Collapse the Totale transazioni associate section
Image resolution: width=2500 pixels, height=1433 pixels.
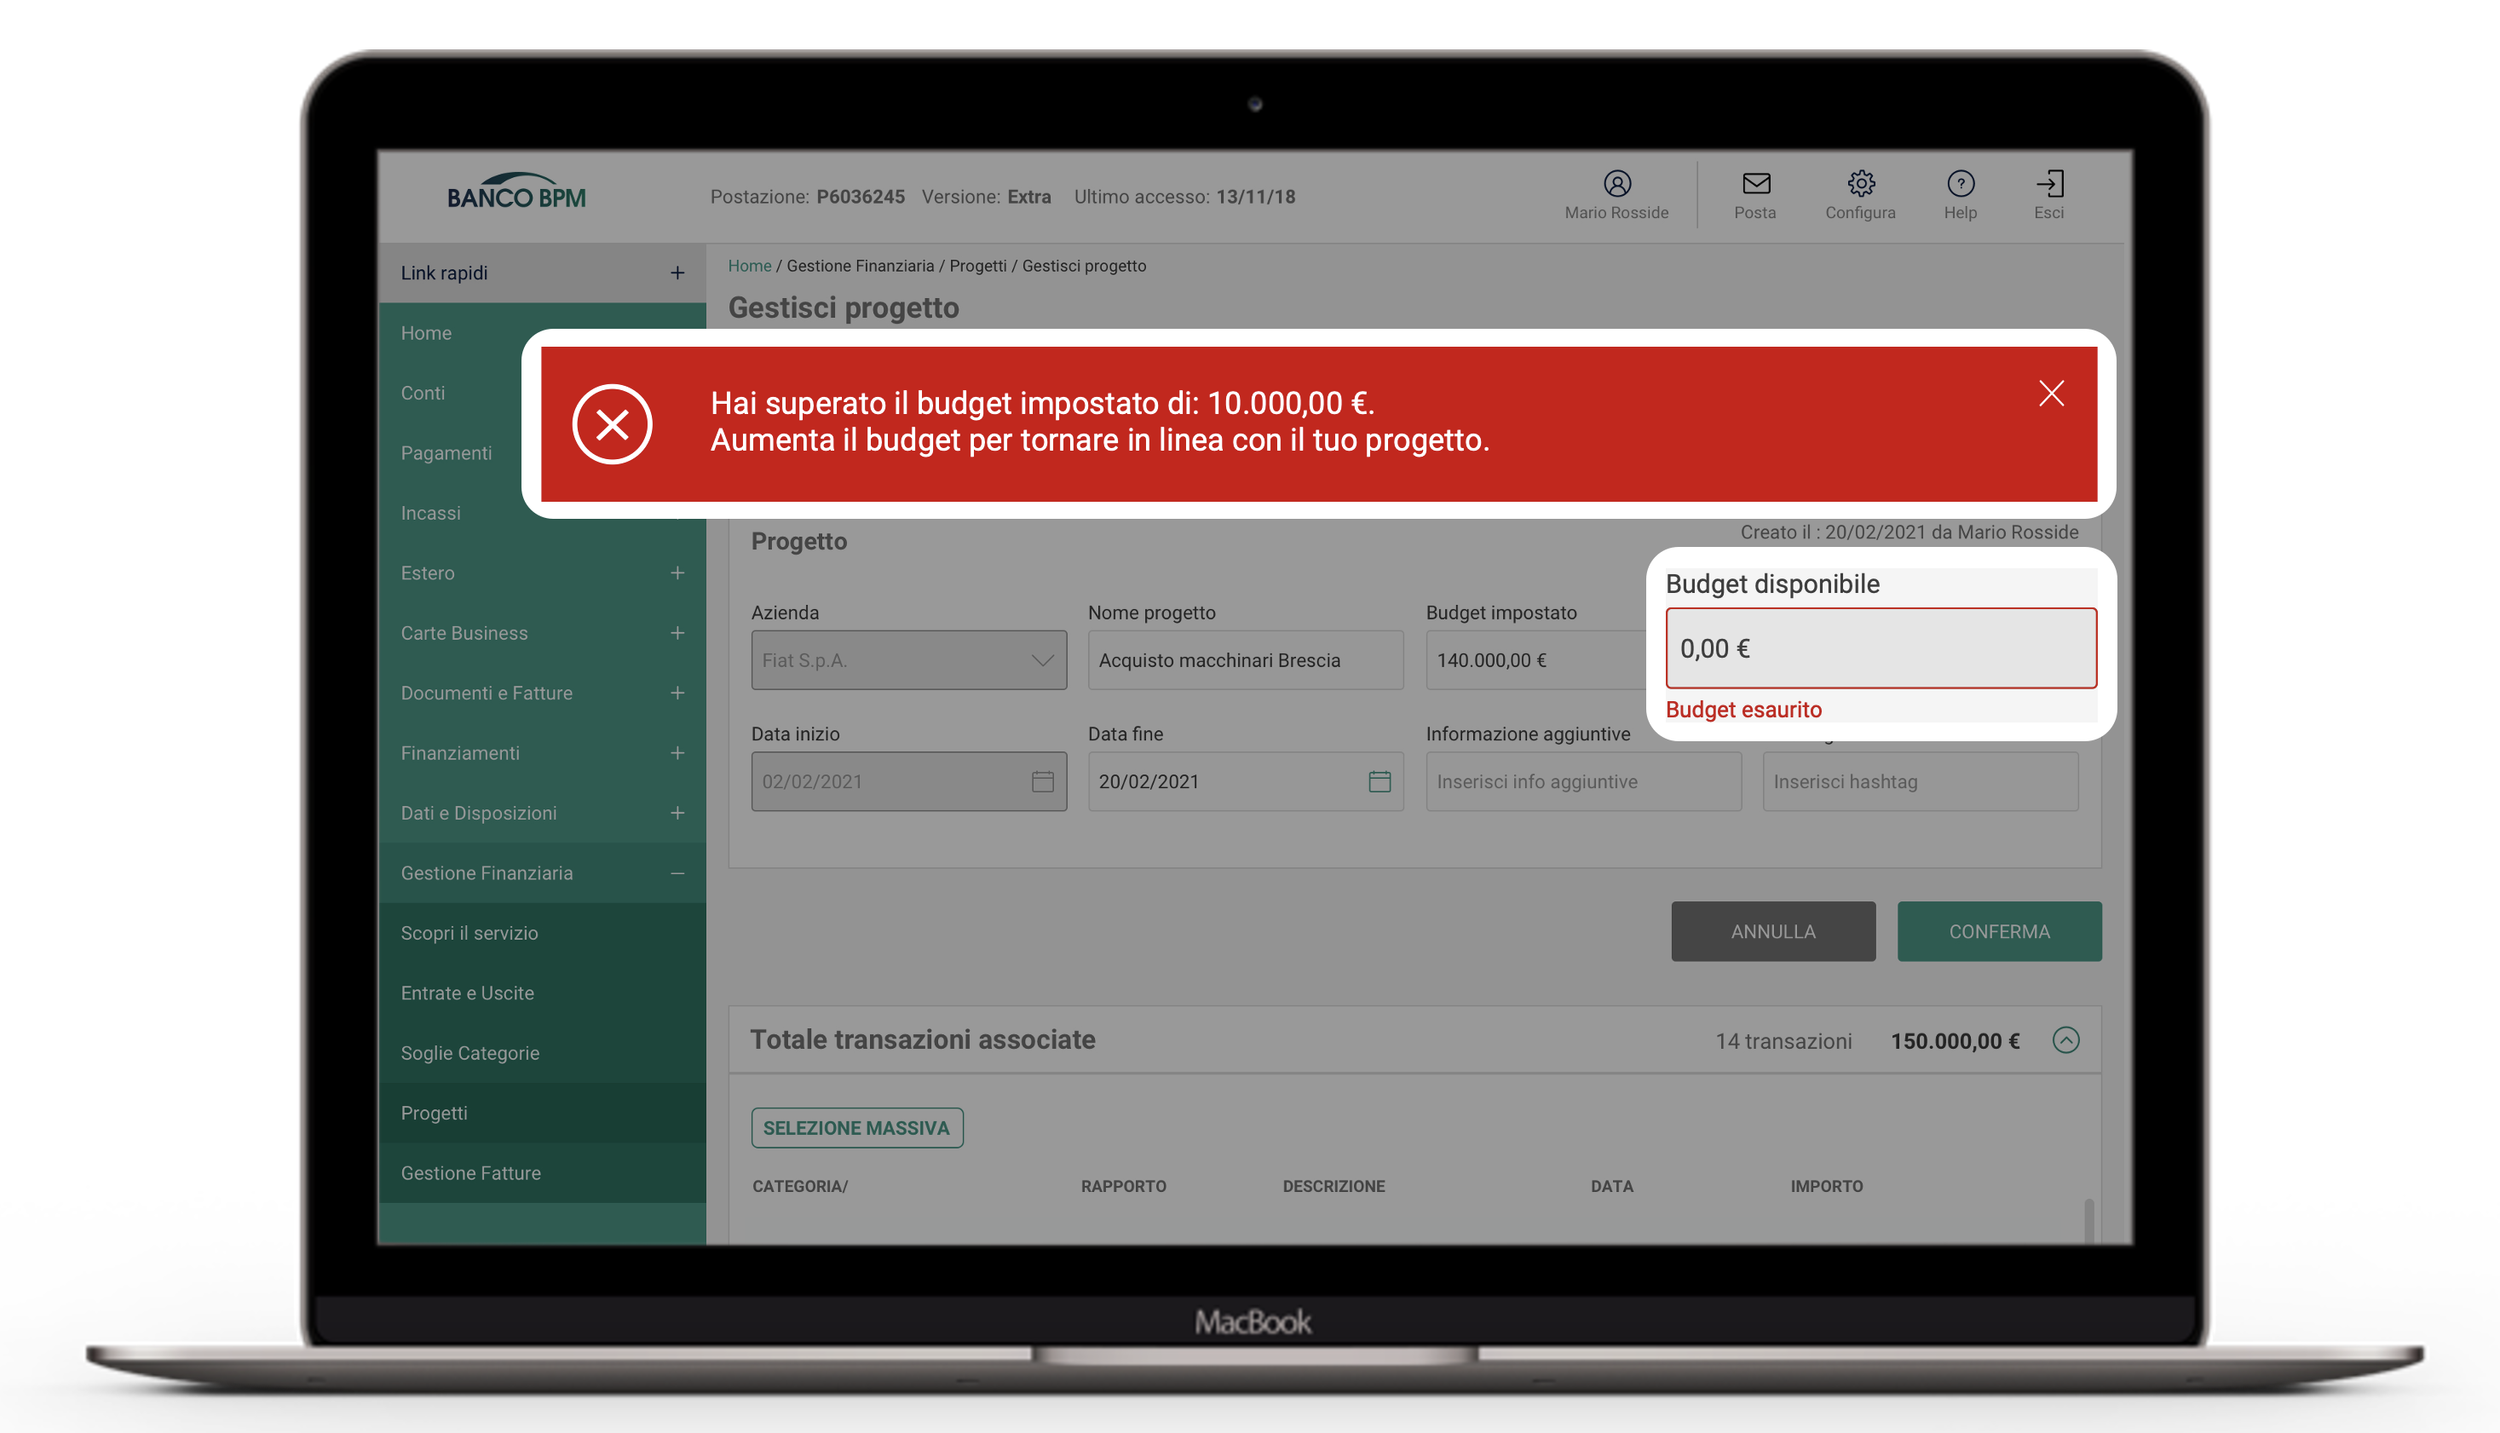coord(2066,1040)
